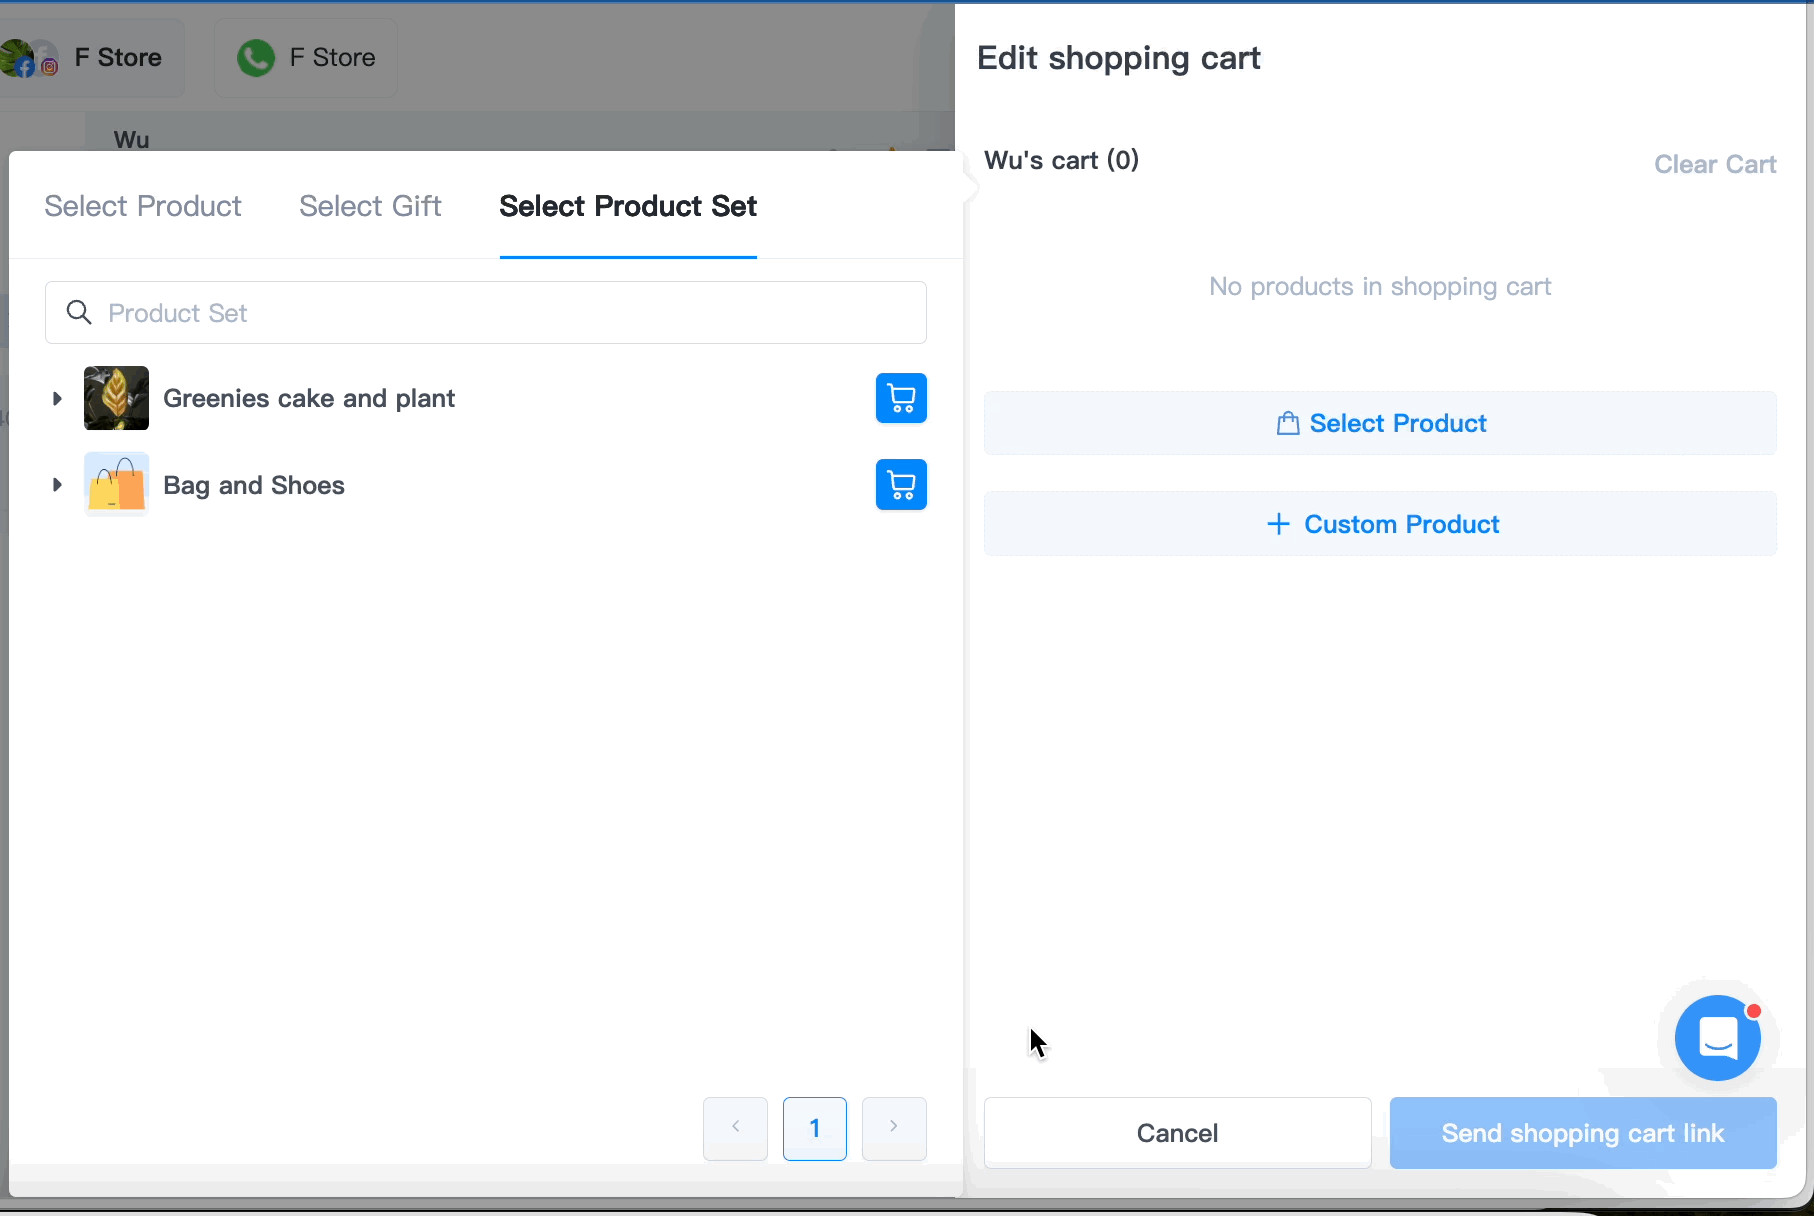This screenshot has height=1216, width=1814.
Task: Click the search magnifier icon in Product Set field
Action: pyautogui.click(x=79, y=312)
